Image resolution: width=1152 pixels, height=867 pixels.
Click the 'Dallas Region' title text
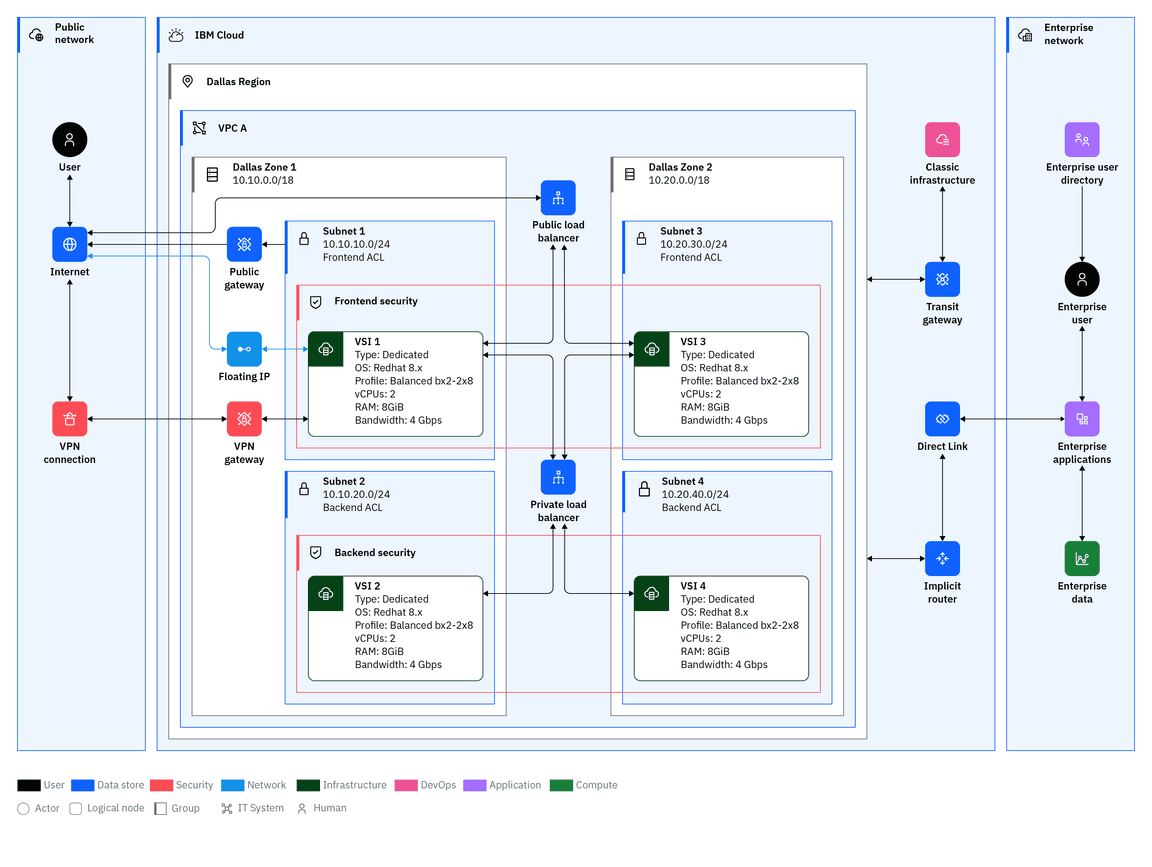coord(238,82)
